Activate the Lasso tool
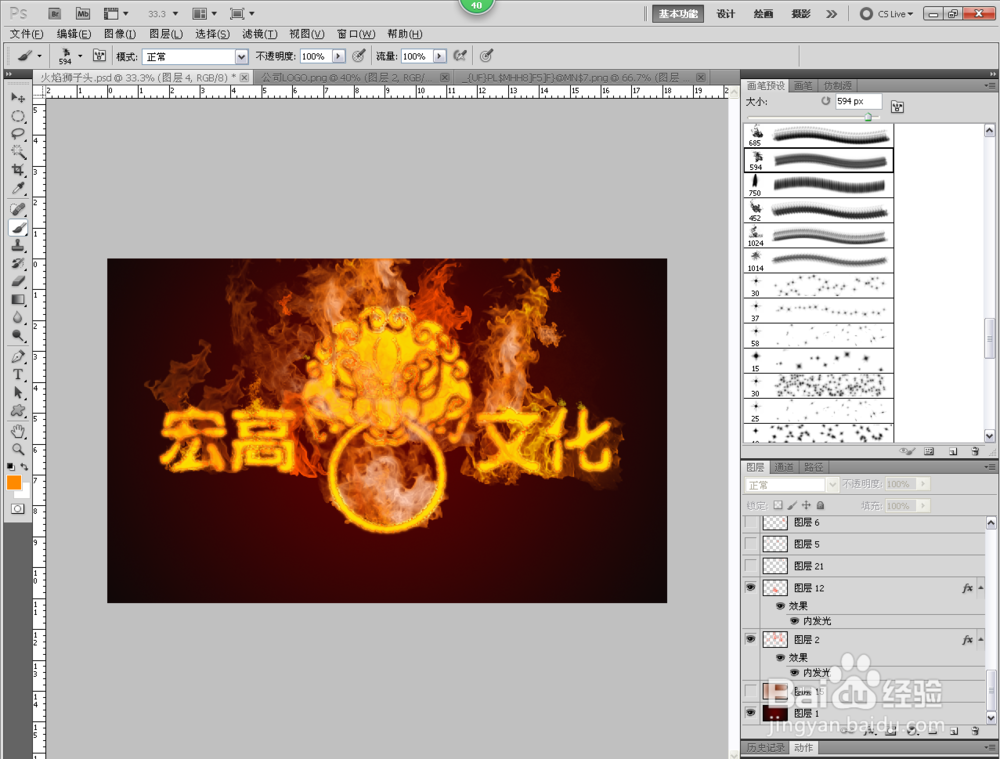The image size is (1000, 759). [x=18, y=134]
